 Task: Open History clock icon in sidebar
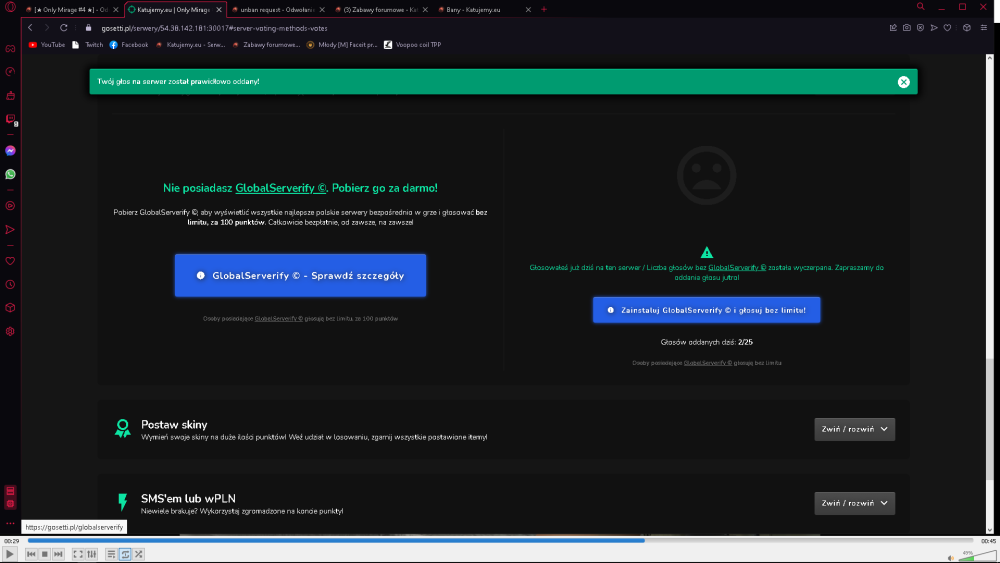pos(10,284)
